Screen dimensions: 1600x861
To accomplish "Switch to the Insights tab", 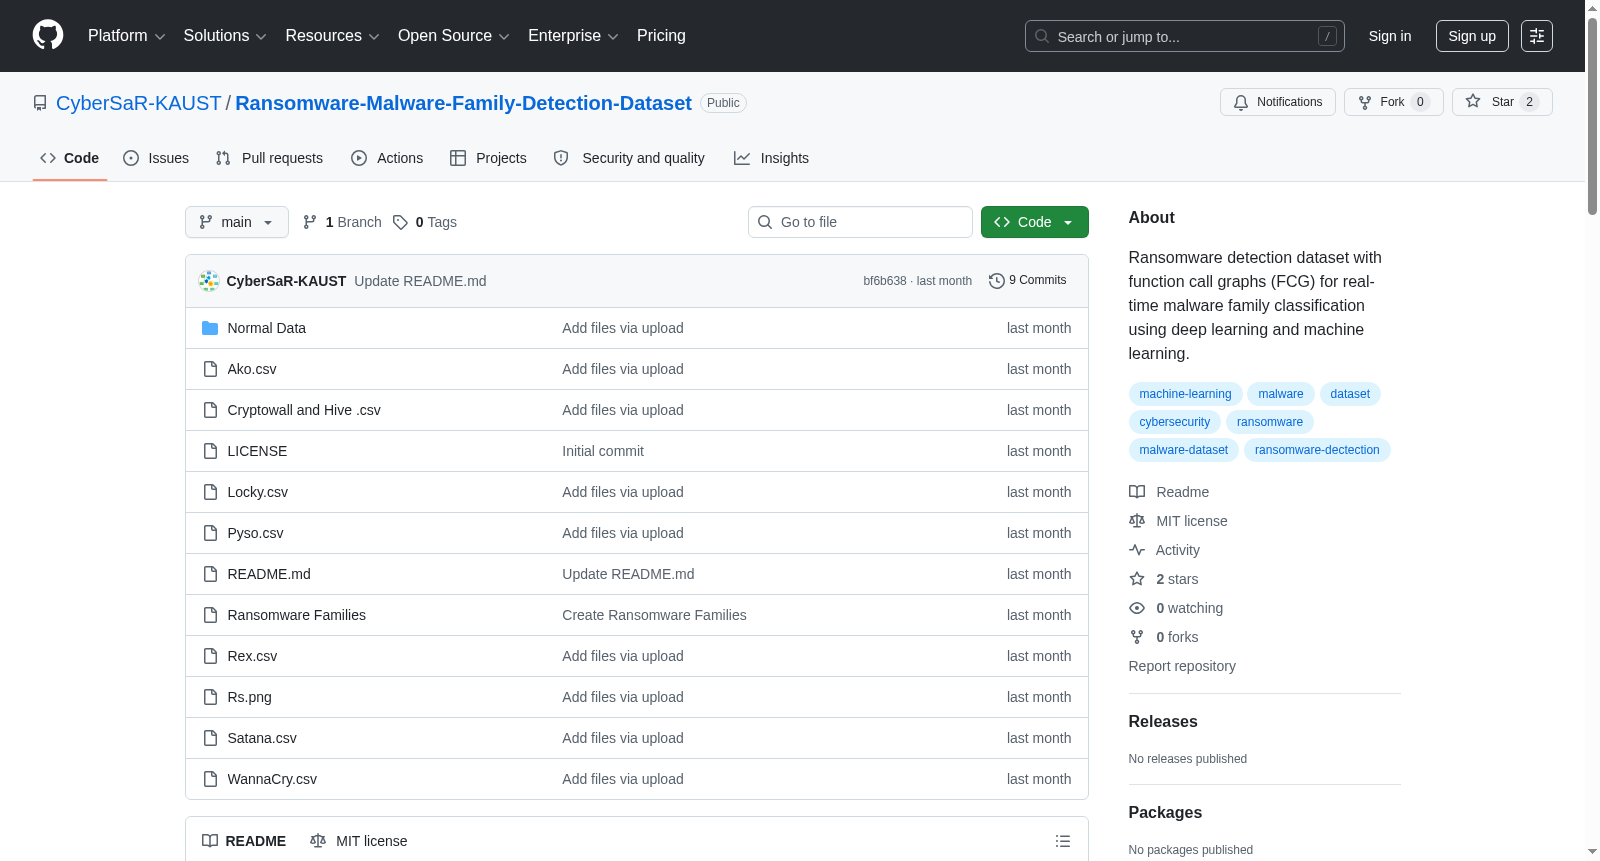I will [x=771, y=158].
